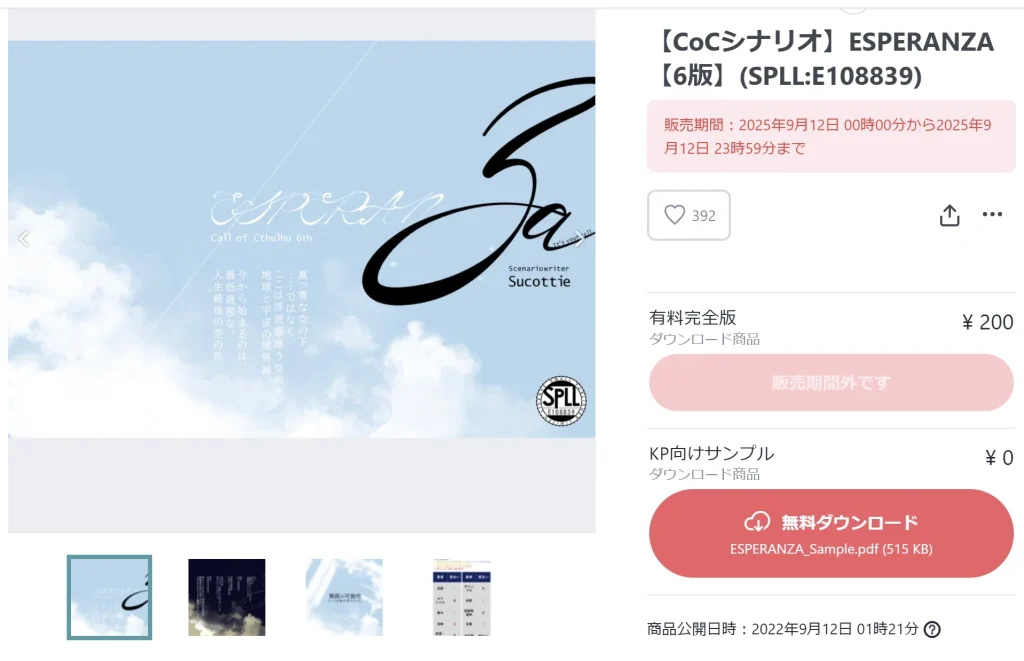Image resolution: width=1024 pixels, height=661 pixels.
Task: Click the cloud download icon
Action: coord(757,522)
